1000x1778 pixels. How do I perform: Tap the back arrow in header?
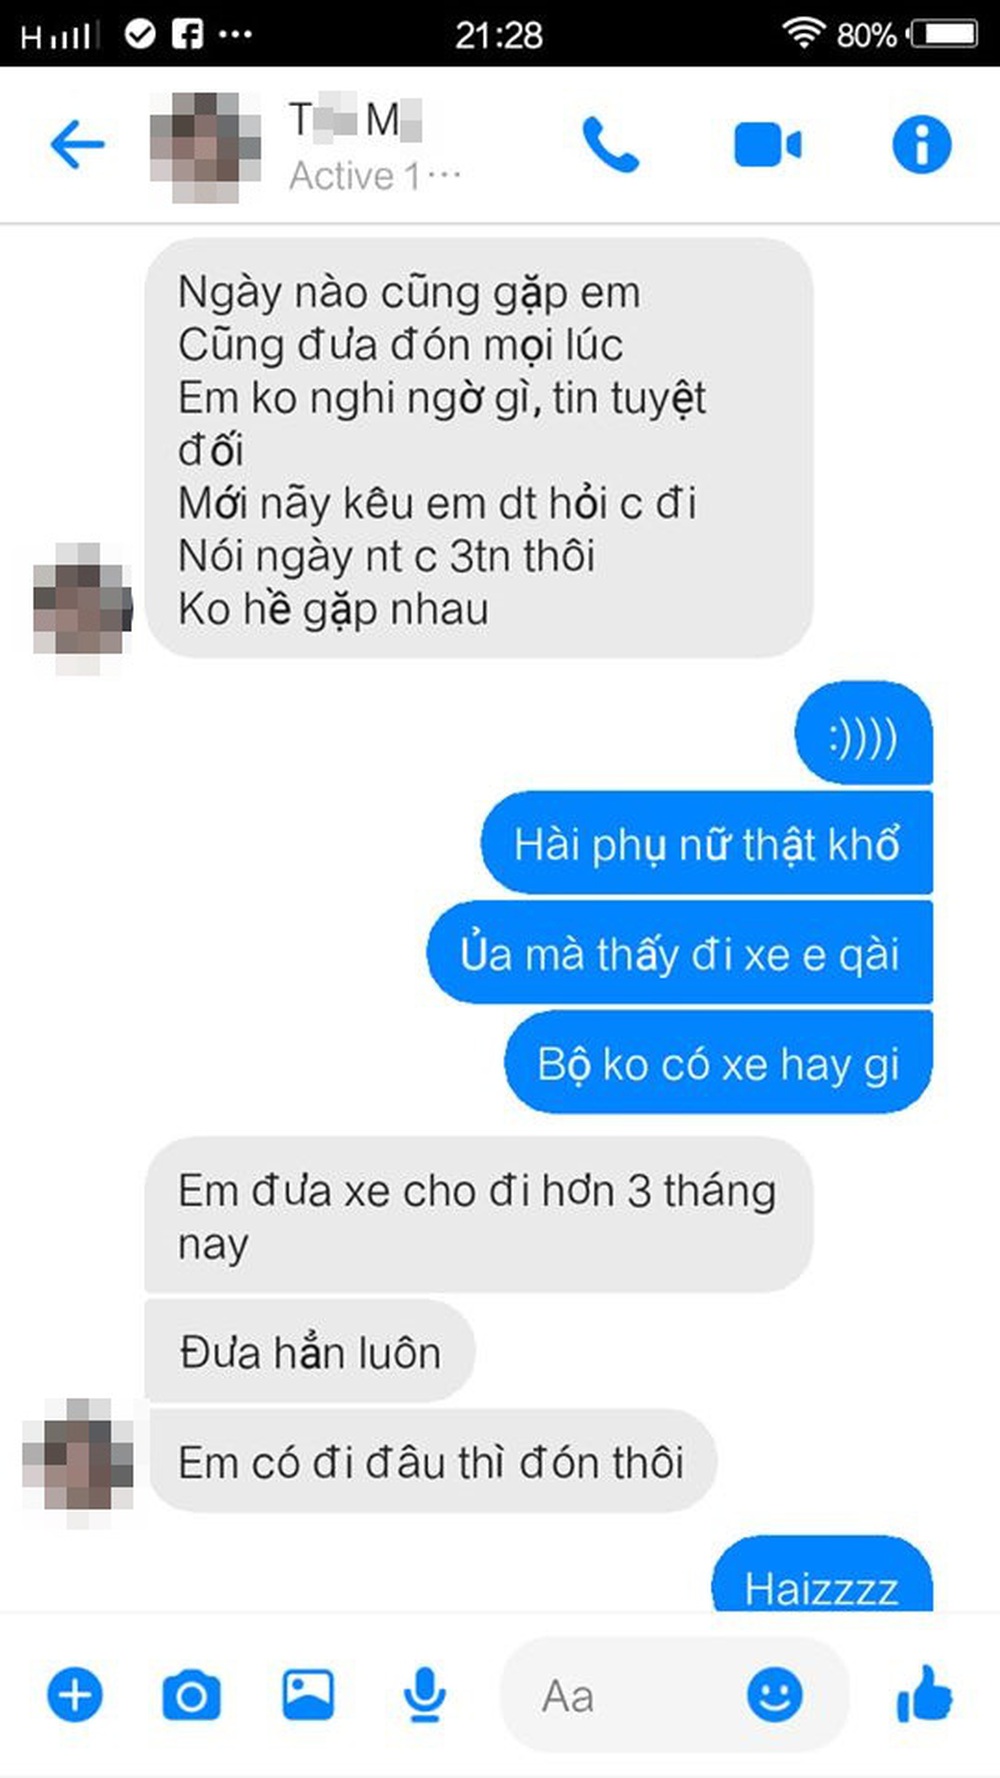(78, 145)
